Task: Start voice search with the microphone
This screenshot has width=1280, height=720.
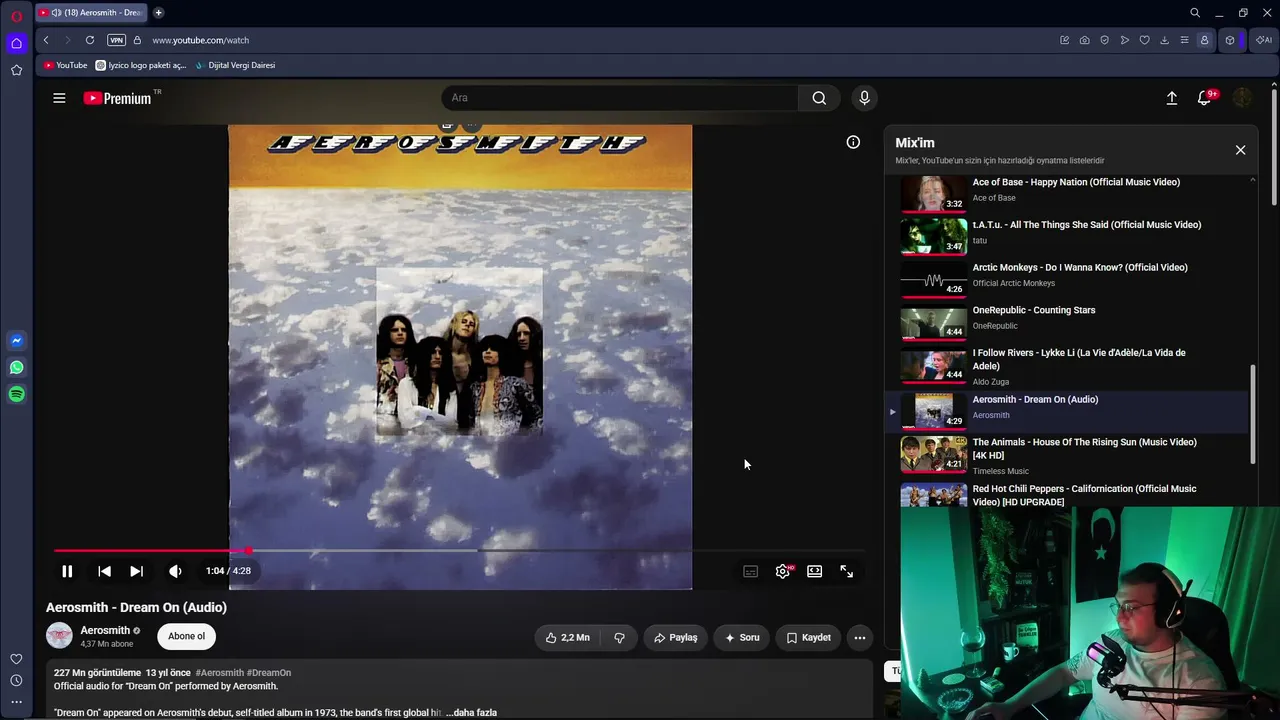Action: point(865,98)
